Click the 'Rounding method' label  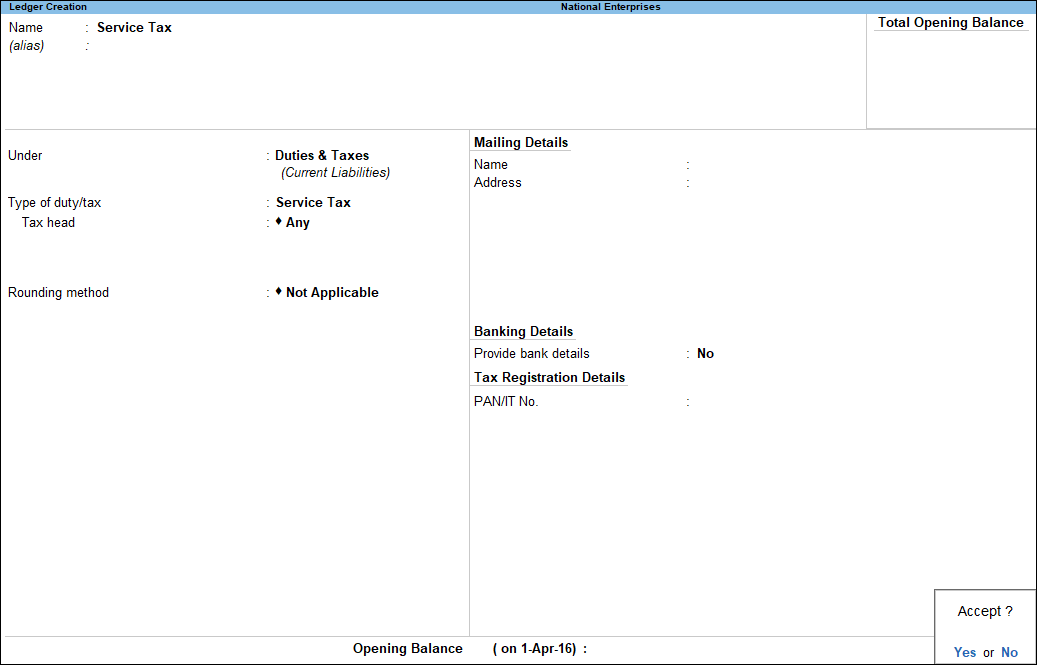[x=58, y=292]
